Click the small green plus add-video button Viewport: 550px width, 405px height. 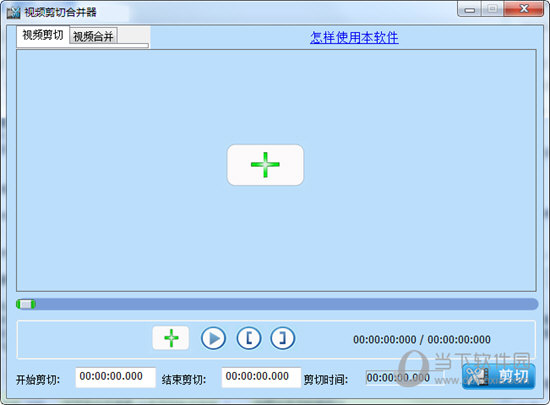171,338
